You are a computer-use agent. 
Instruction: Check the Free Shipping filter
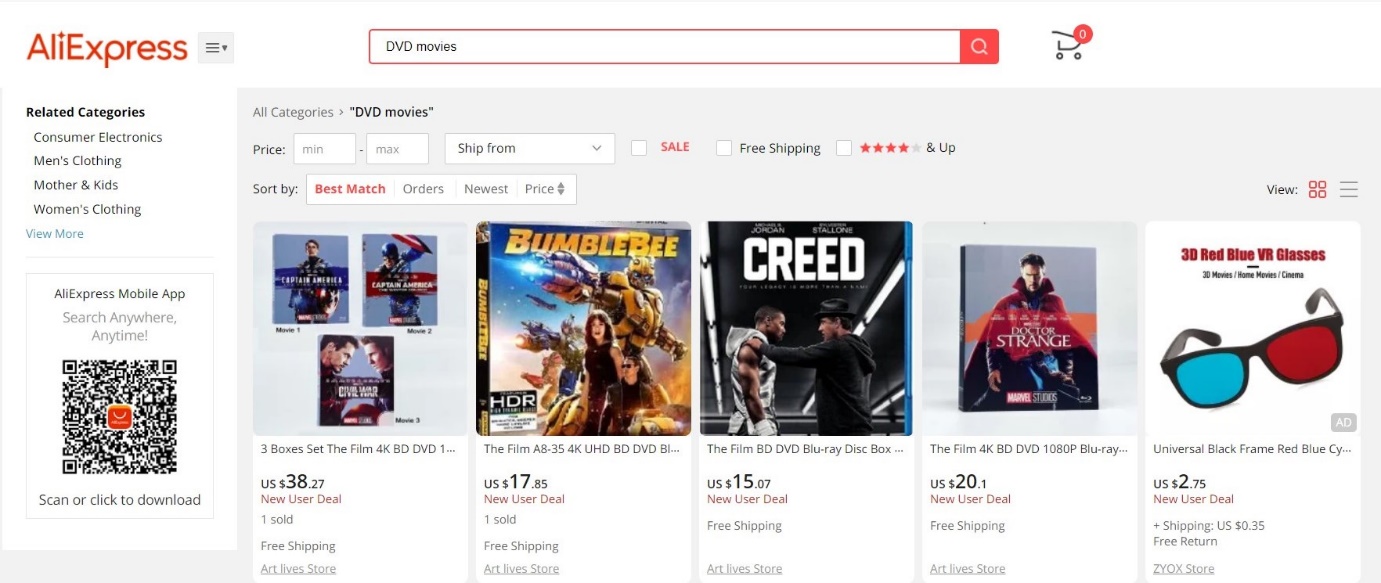pyautogui.click(x=724, y=148)
